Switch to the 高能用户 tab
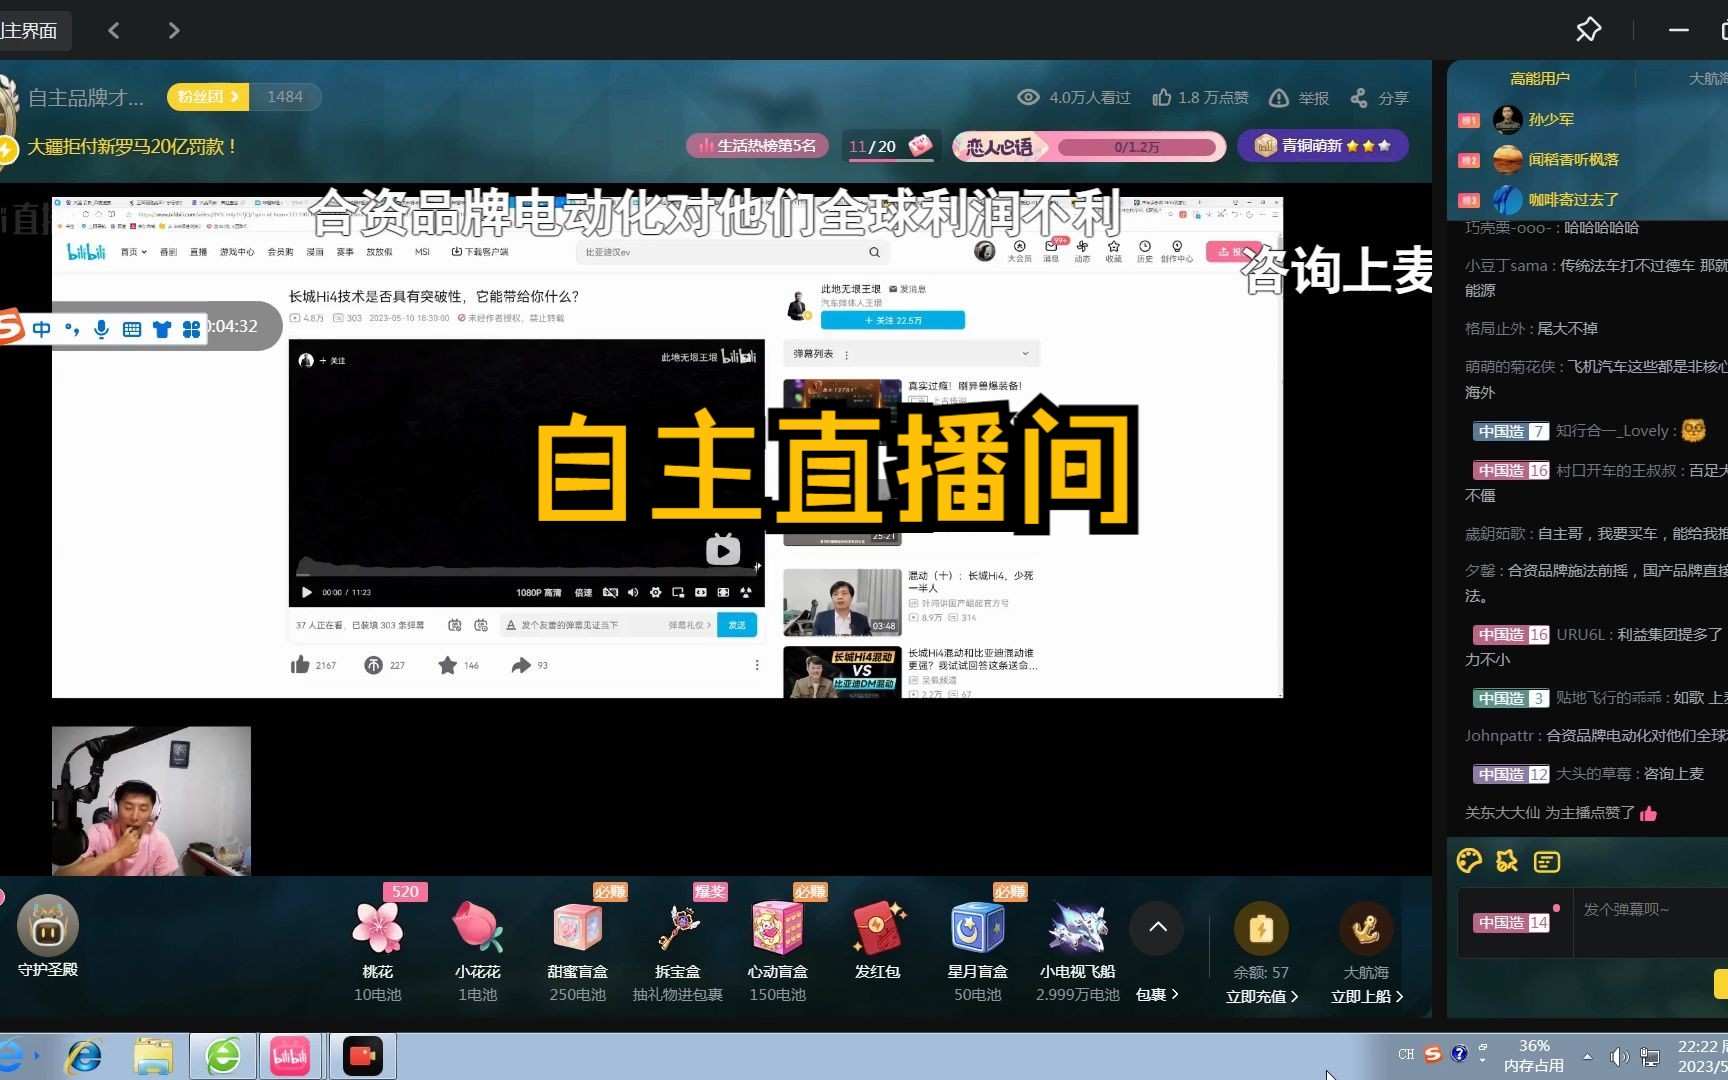The width and height of the screenshot is (1728, 1080). pos(1540,79)
